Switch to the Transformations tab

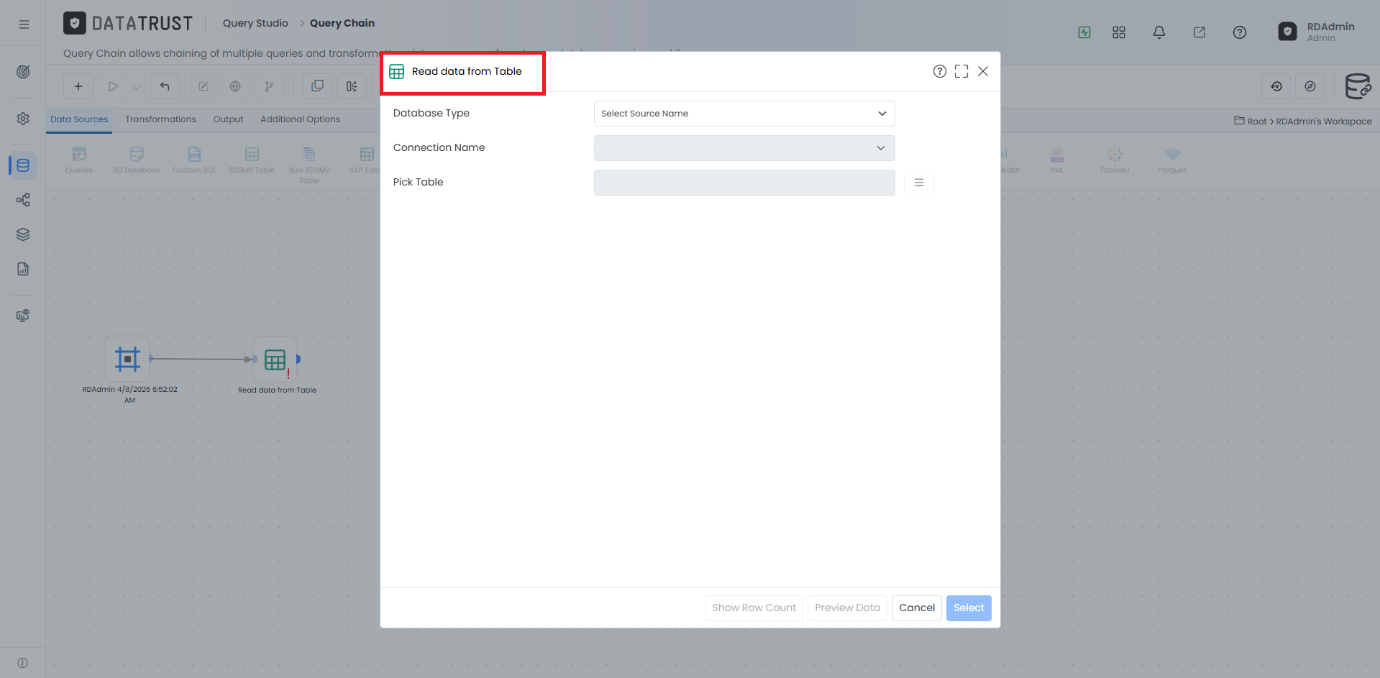pyautogui.click(x=160, y=119)
